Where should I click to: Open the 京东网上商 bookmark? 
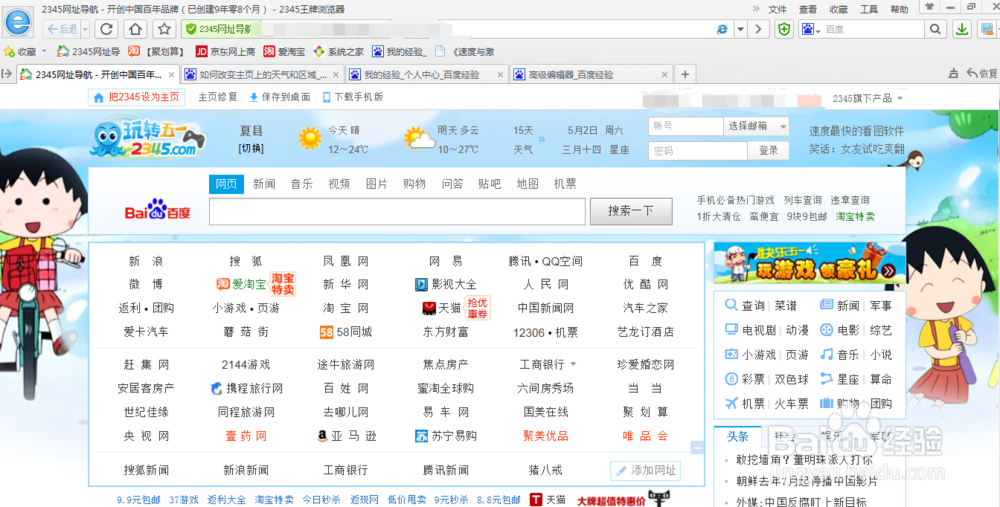point(225,52)
